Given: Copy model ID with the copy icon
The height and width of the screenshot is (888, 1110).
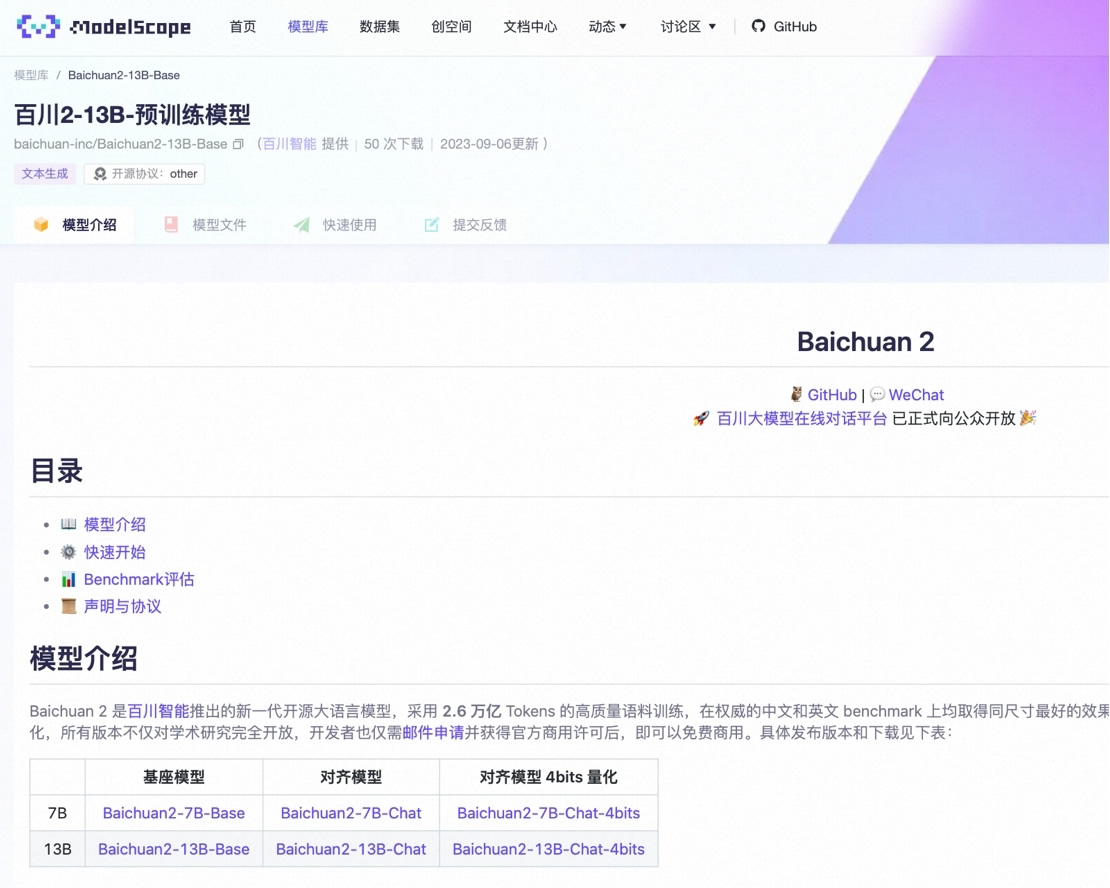Looking at the screenshot, I should click(x=239, y=144).
